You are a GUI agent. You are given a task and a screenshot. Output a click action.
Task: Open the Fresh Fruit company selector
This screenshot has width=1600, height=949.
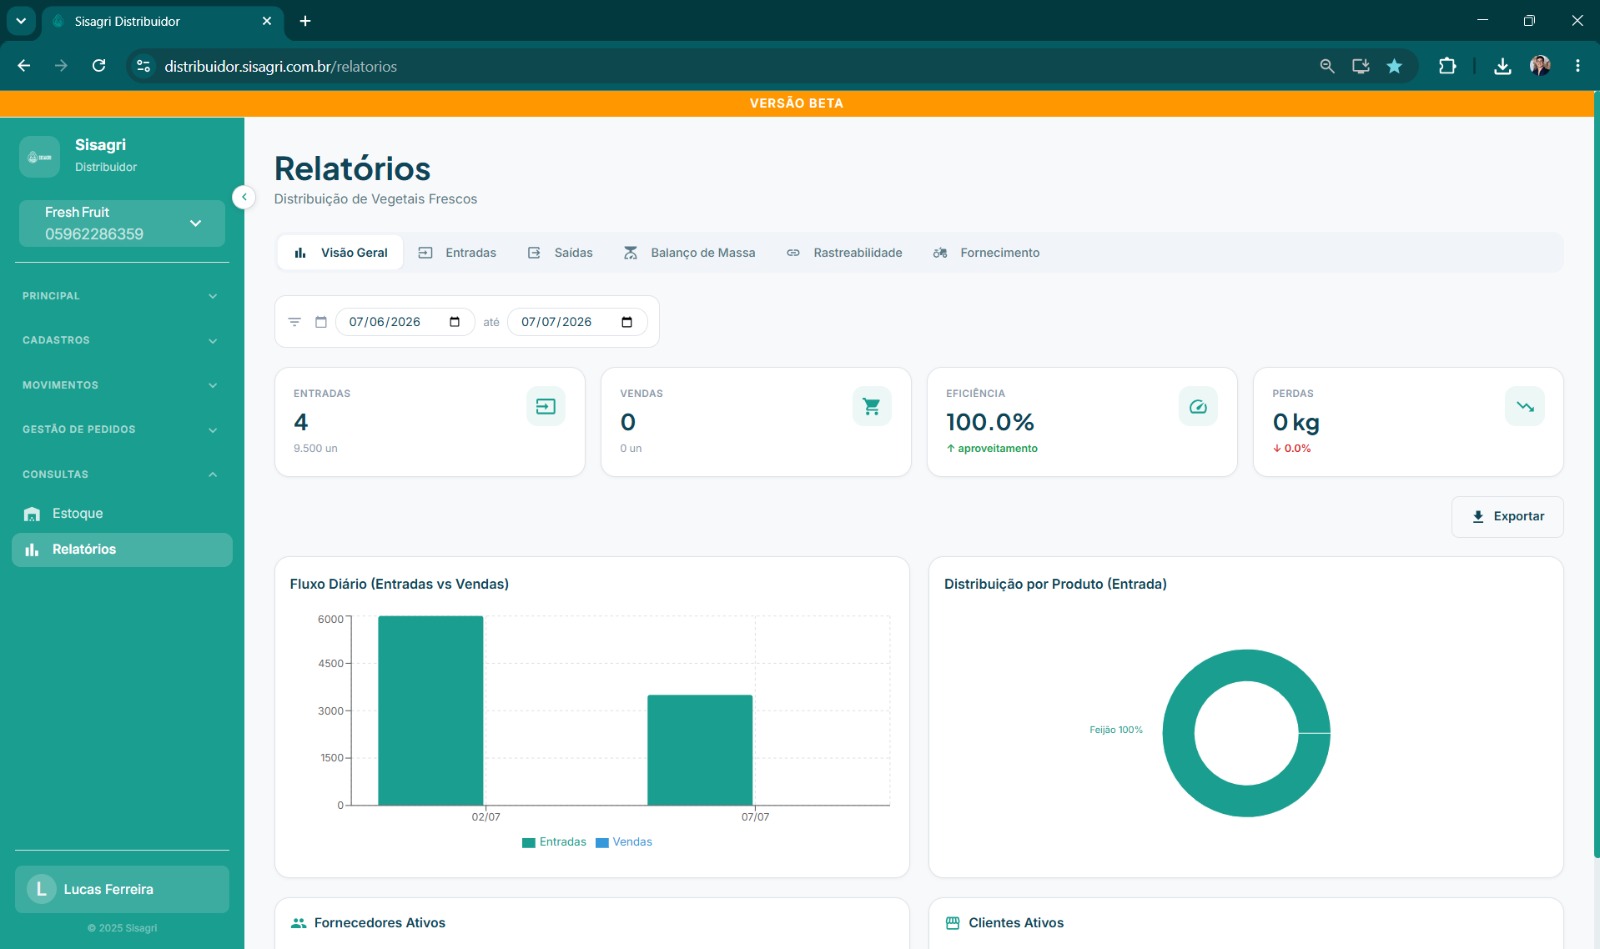coord(122,223)
